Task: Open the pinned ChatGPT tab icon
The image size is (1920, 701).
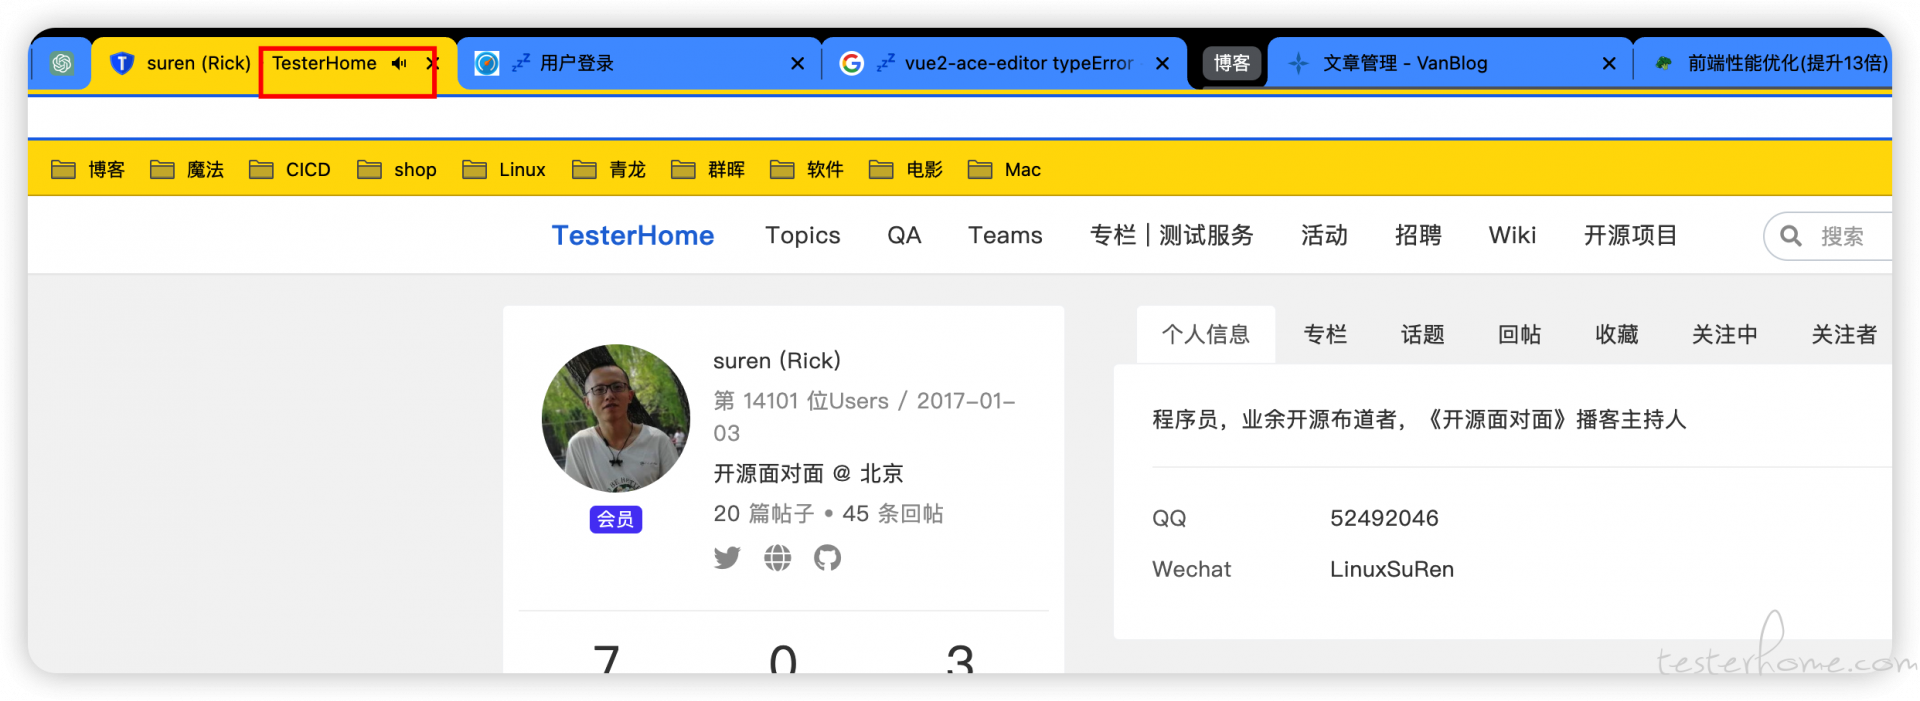Action: (x=62, y=63)
